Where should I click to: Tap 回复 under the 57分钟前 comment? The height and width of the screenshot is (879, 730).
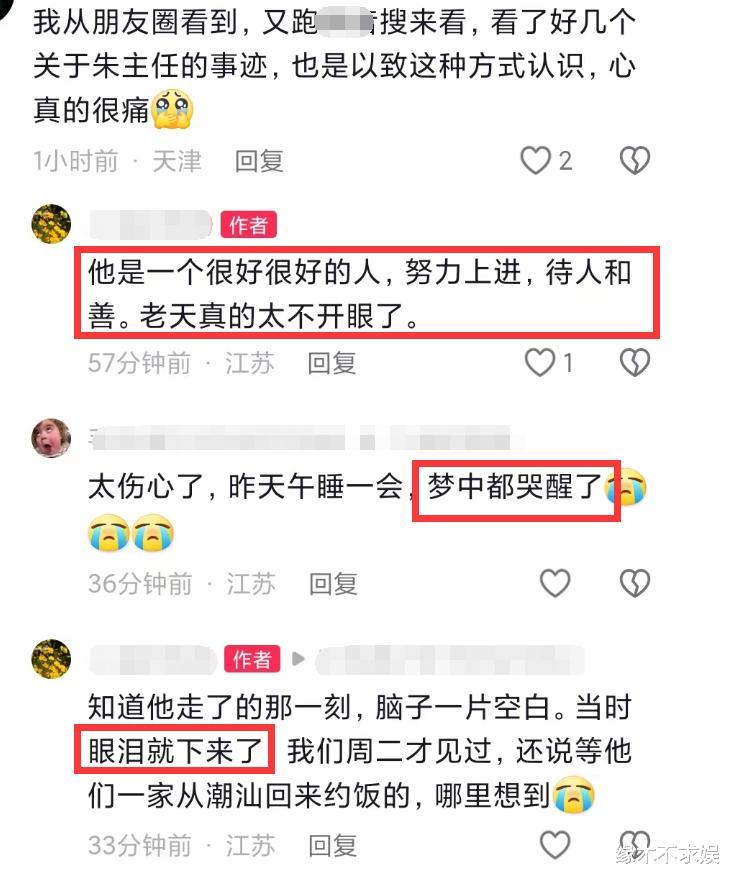point(332,363)
